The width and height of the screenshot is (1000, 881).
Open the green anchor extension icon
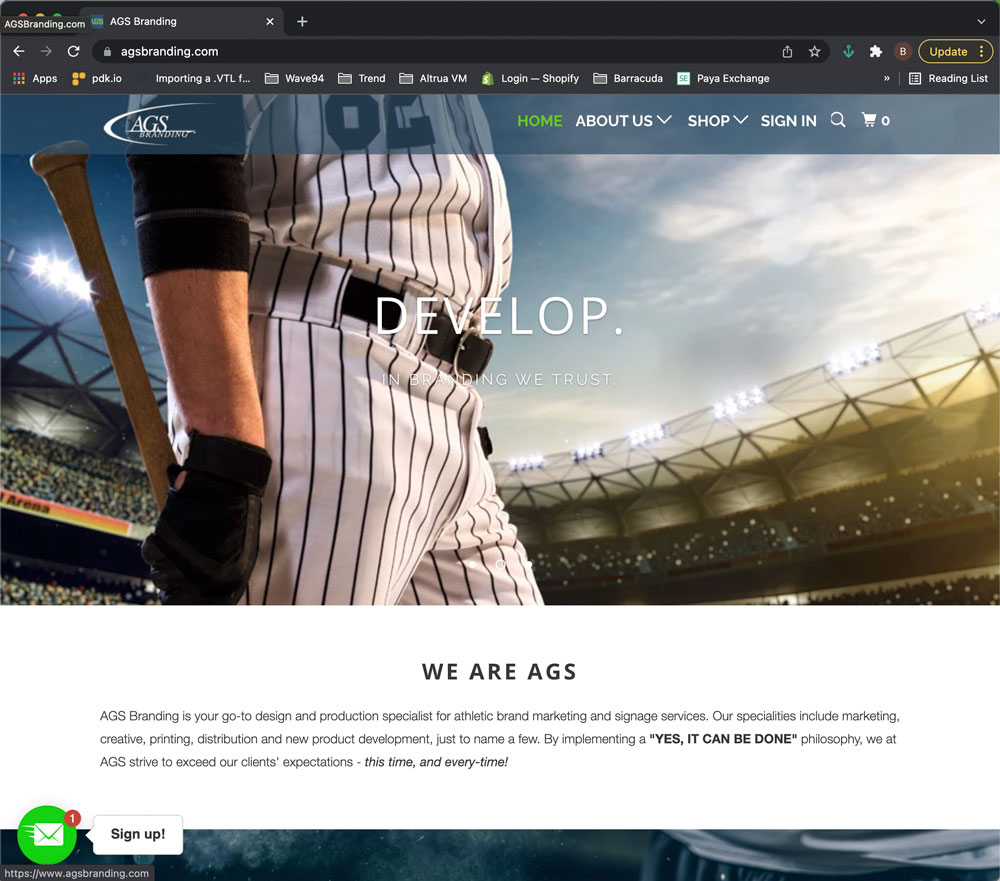click(x=848, y=52)
